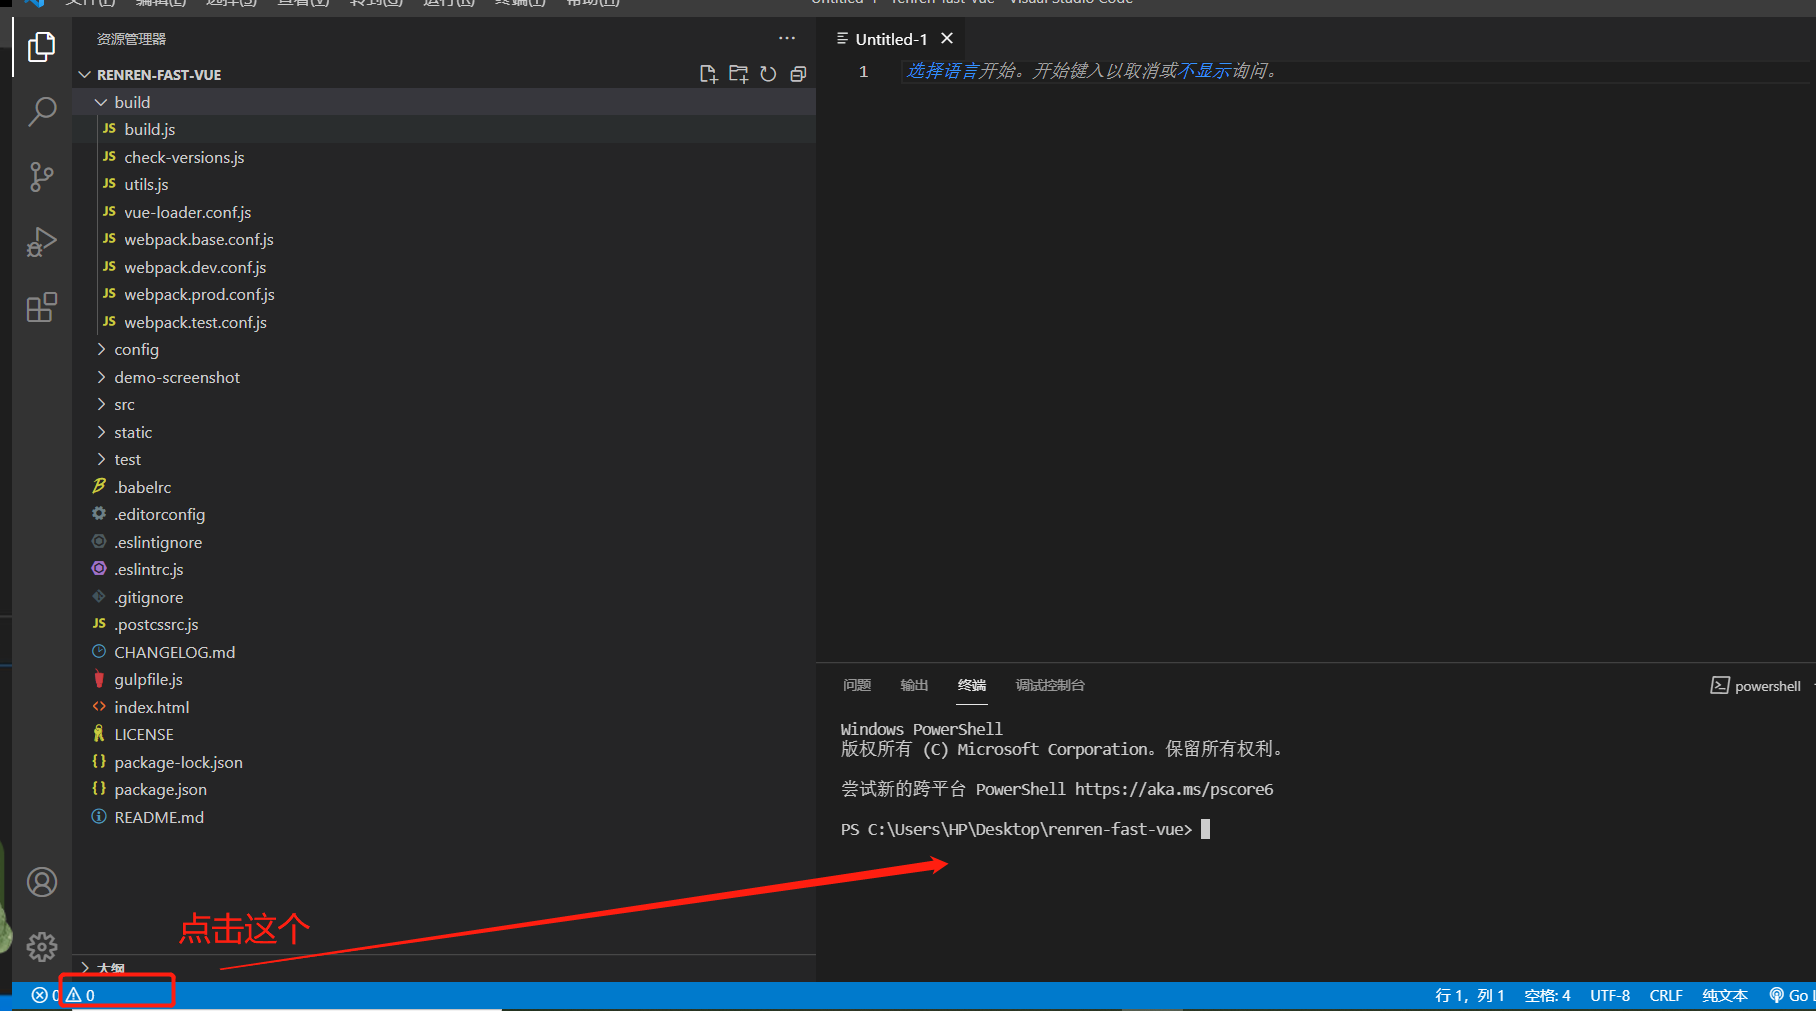
Task: Open webpack.prod.conf.js file
Action: click(x=444, y=294)
